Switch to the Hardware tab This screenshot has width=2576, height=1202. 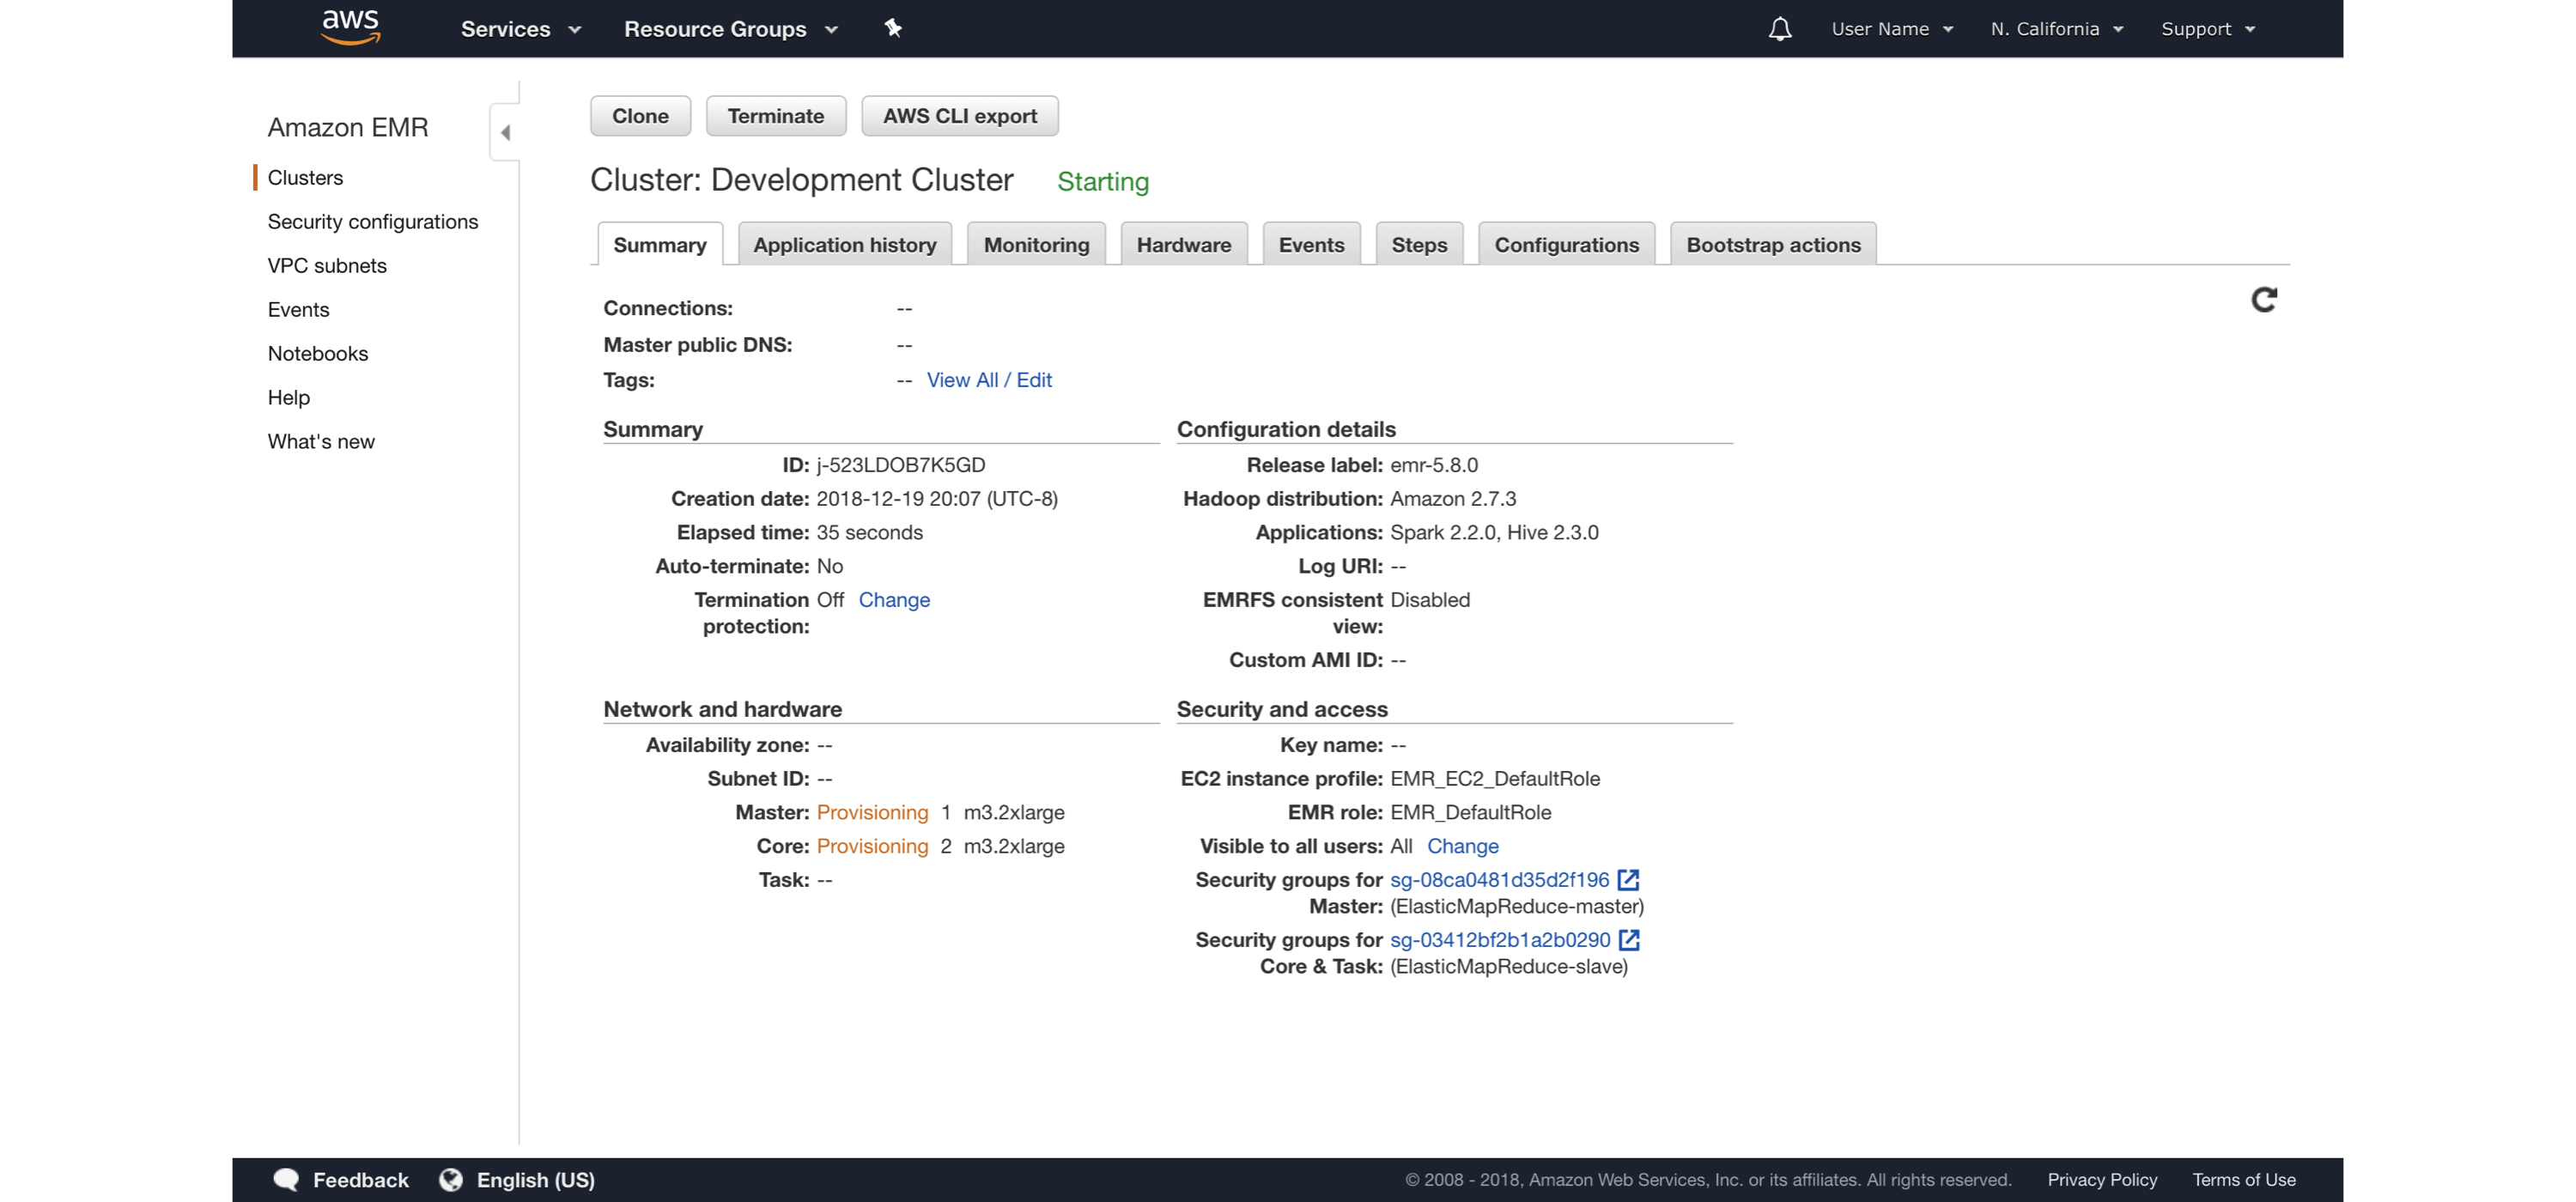pos(1184,245)
